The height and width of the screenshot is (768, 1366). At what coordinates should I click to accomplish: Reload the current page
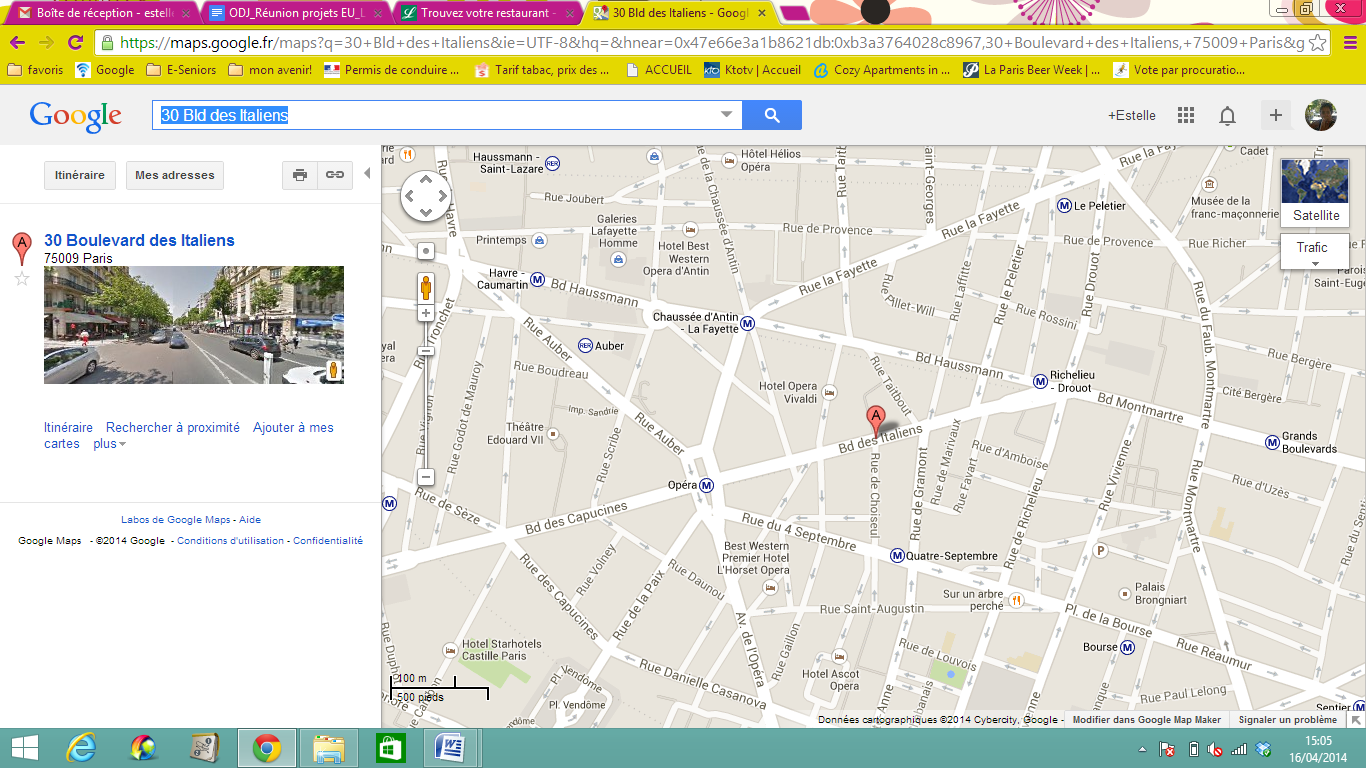[x=75, y=42]
